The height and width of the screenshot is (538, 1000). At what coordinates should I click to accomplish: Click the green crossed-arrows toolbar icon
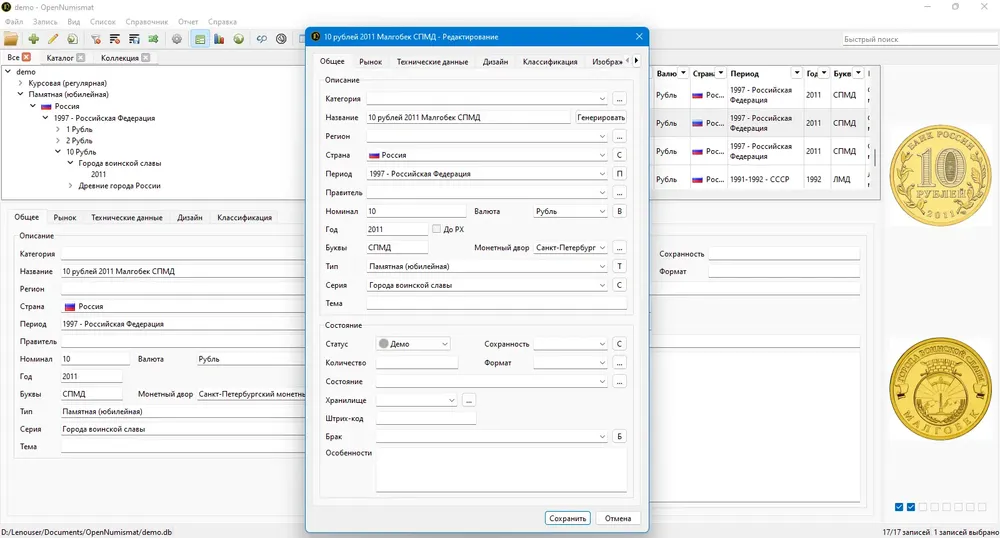coord(153,39)
